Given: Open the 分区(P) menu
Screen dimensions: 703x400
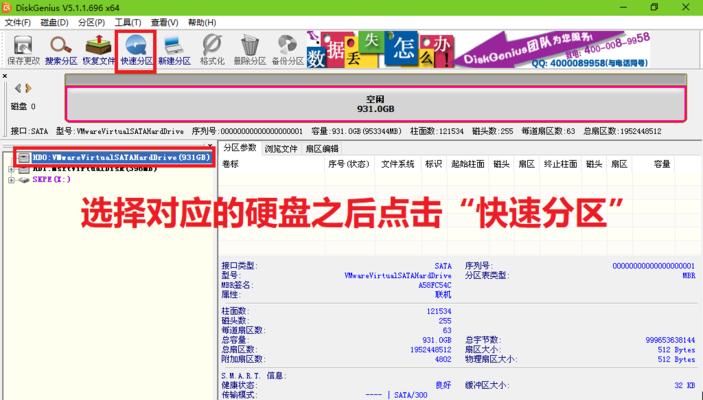Looking at the screenshot, I should [91, 22].
